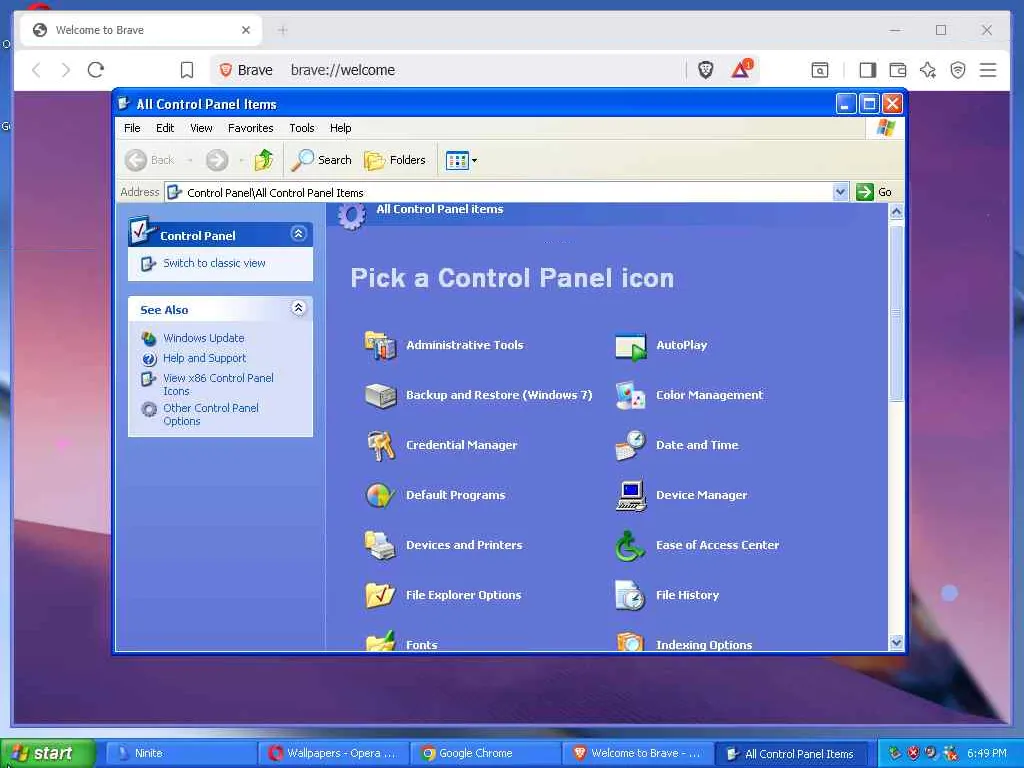The width and height of the screenshot is (1024, 768).
Task: Click the Up folder toolbar icon
Action: pos(264,160)
